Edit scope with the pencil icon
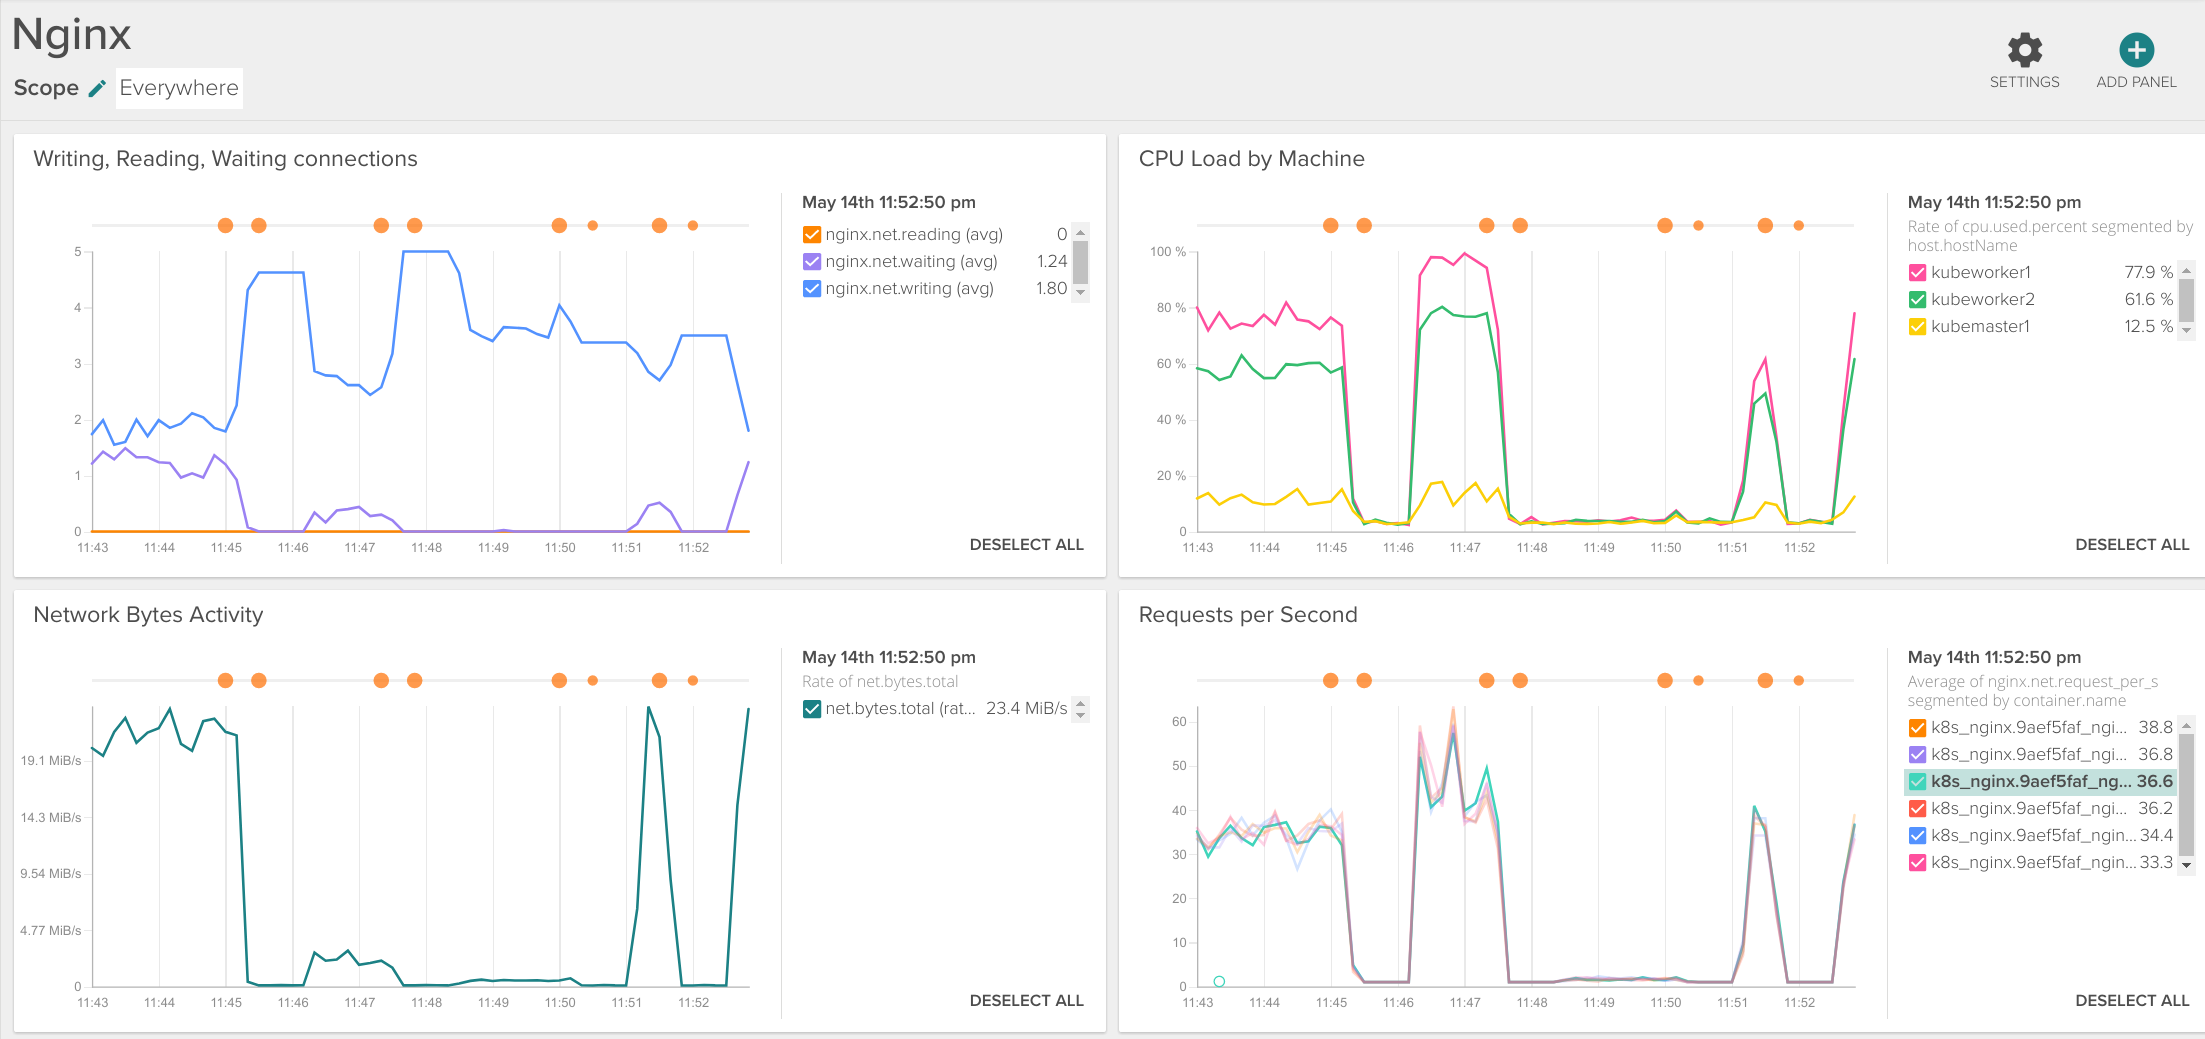 (97, 89)
